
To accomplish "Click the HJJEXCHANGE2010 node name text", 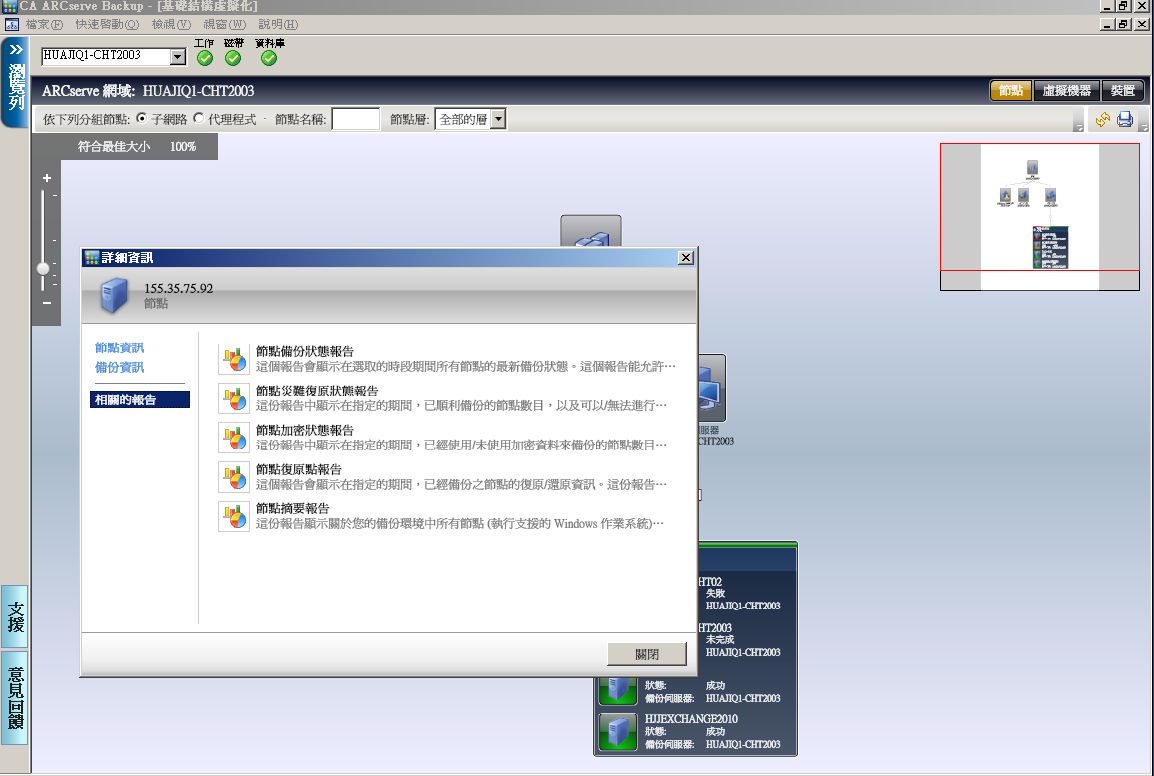I will pyautogui.click(x=691, y=719).
